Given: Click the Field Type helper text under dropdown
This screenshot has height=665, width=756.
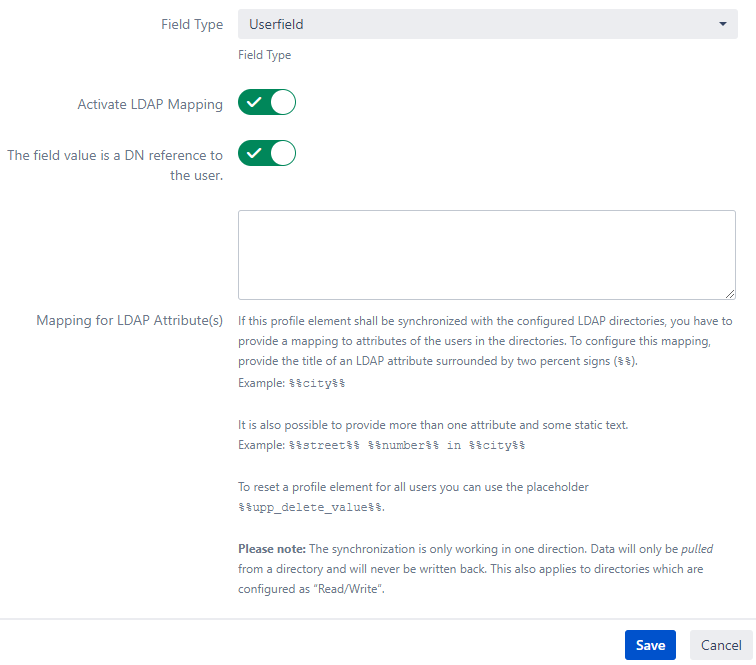Looking at the screenshot, I should [x=264, y=55].
